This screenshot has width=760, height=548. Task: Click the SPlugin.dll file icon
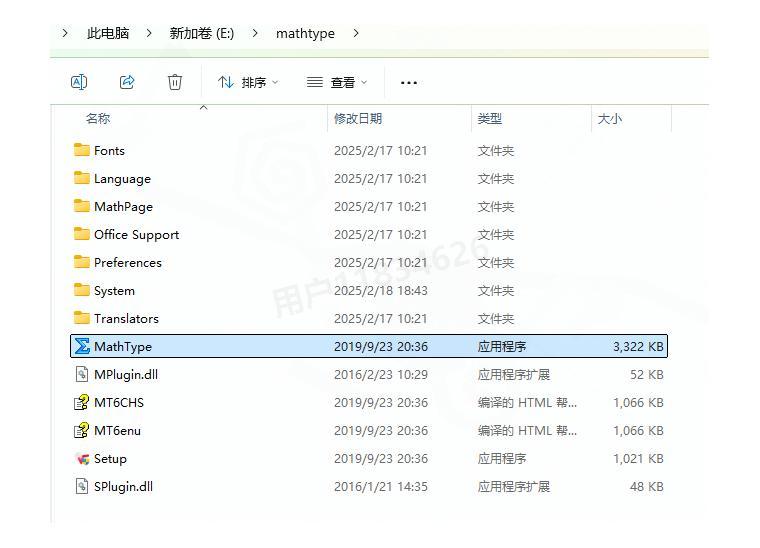point(82,486)
